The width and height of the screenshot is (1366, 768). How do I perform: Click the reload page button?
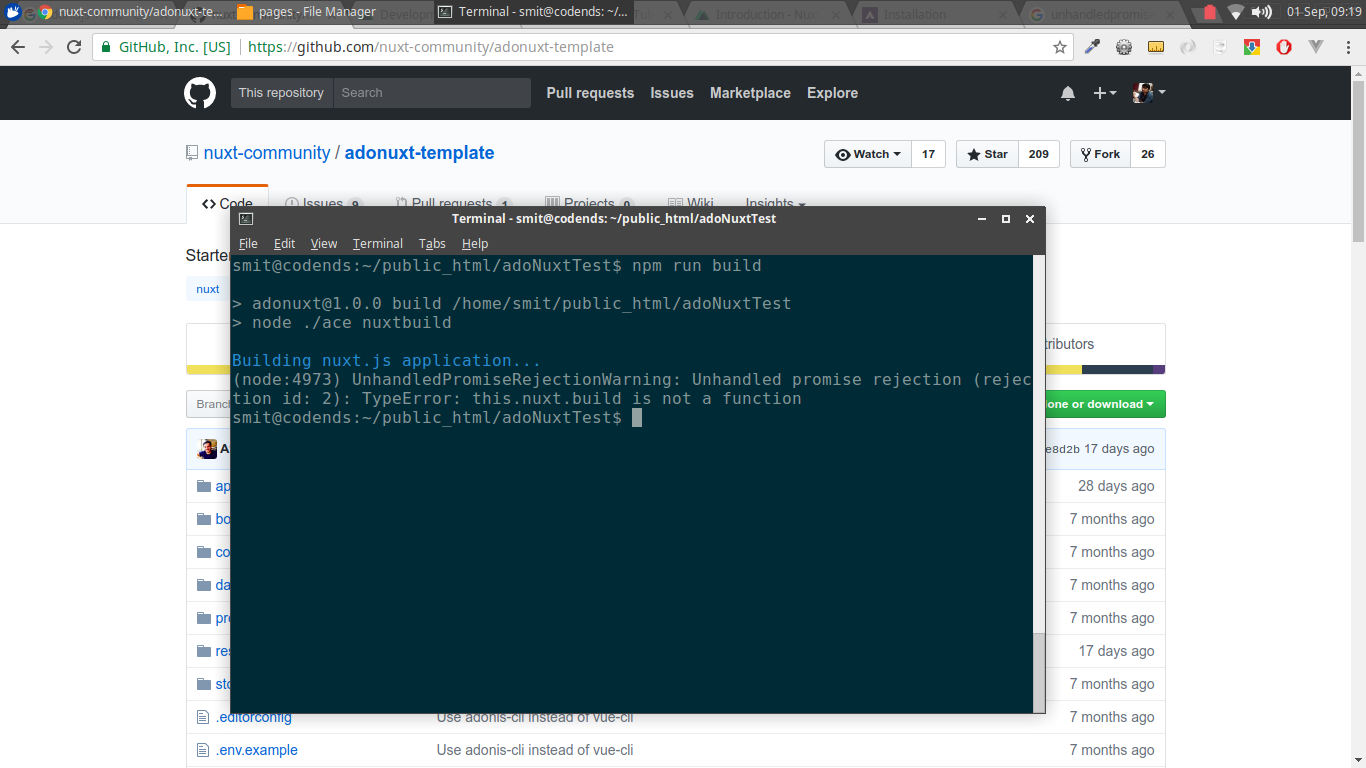point(75,46)
